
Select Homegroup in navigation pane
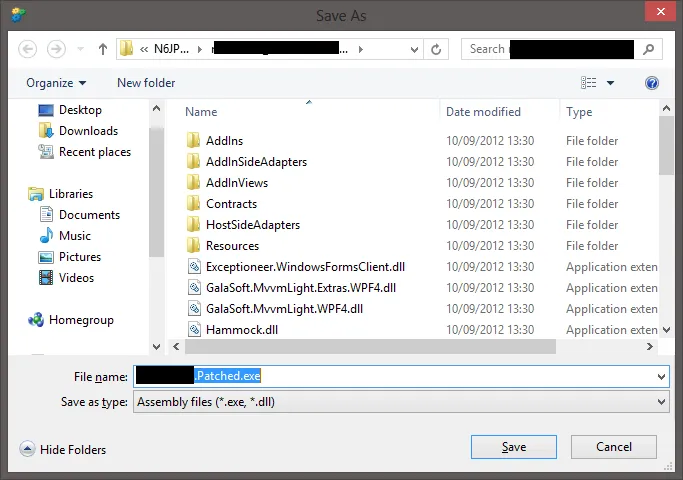click(x=81, y=320)
